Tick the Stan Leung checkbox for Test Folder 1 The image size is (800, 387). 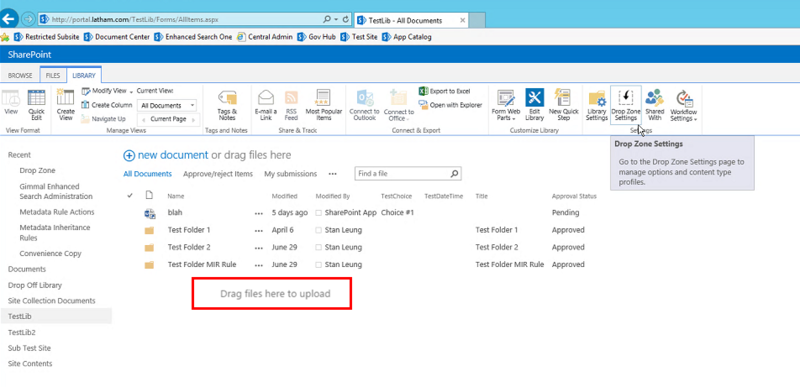(318, 230)
